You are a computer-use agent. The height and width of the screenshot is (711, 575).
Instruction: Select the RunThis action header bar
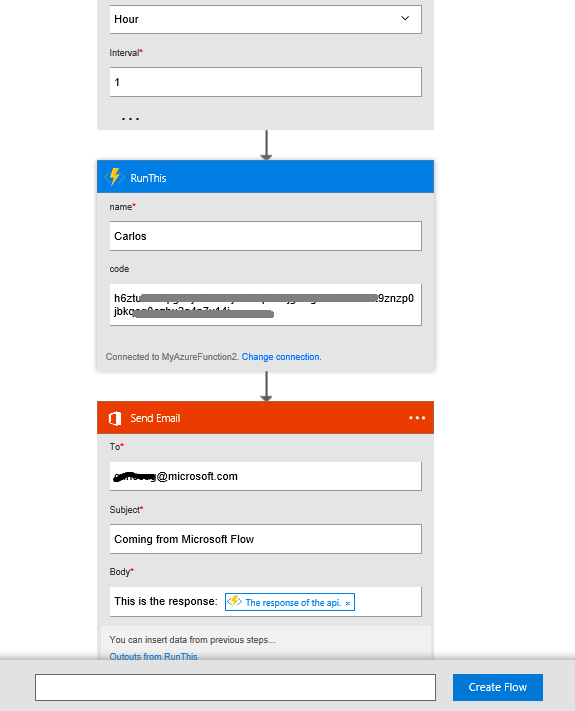[265, 176]
